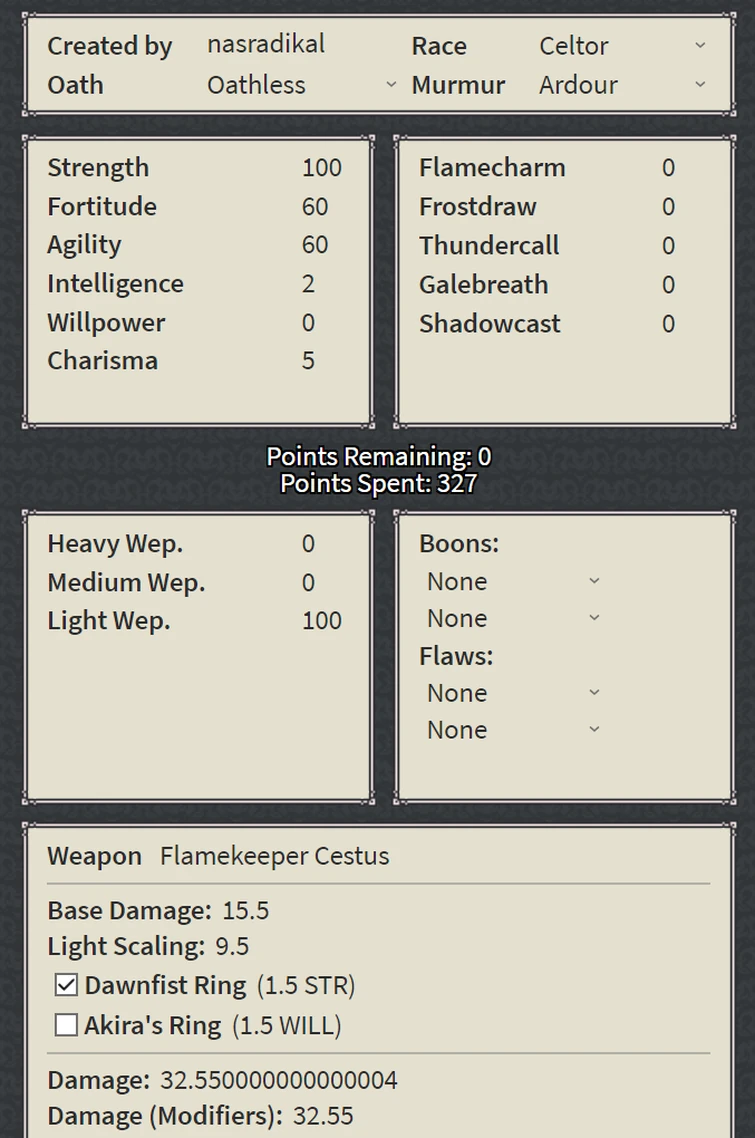Select the Shadowcast value of 0
The width and height of the screenshot is (755, 1138).
pyautogui.click(x=668, y=324)
